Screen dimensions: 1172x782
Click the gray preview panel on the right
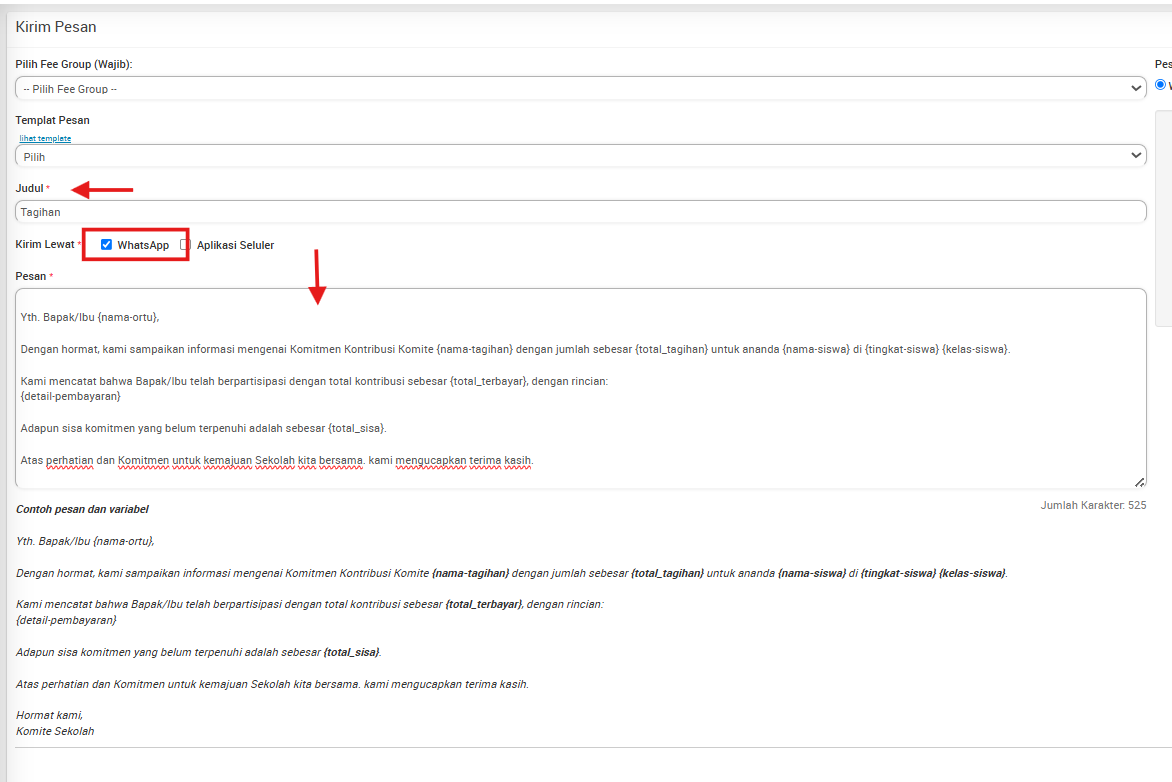(1162, 218)
